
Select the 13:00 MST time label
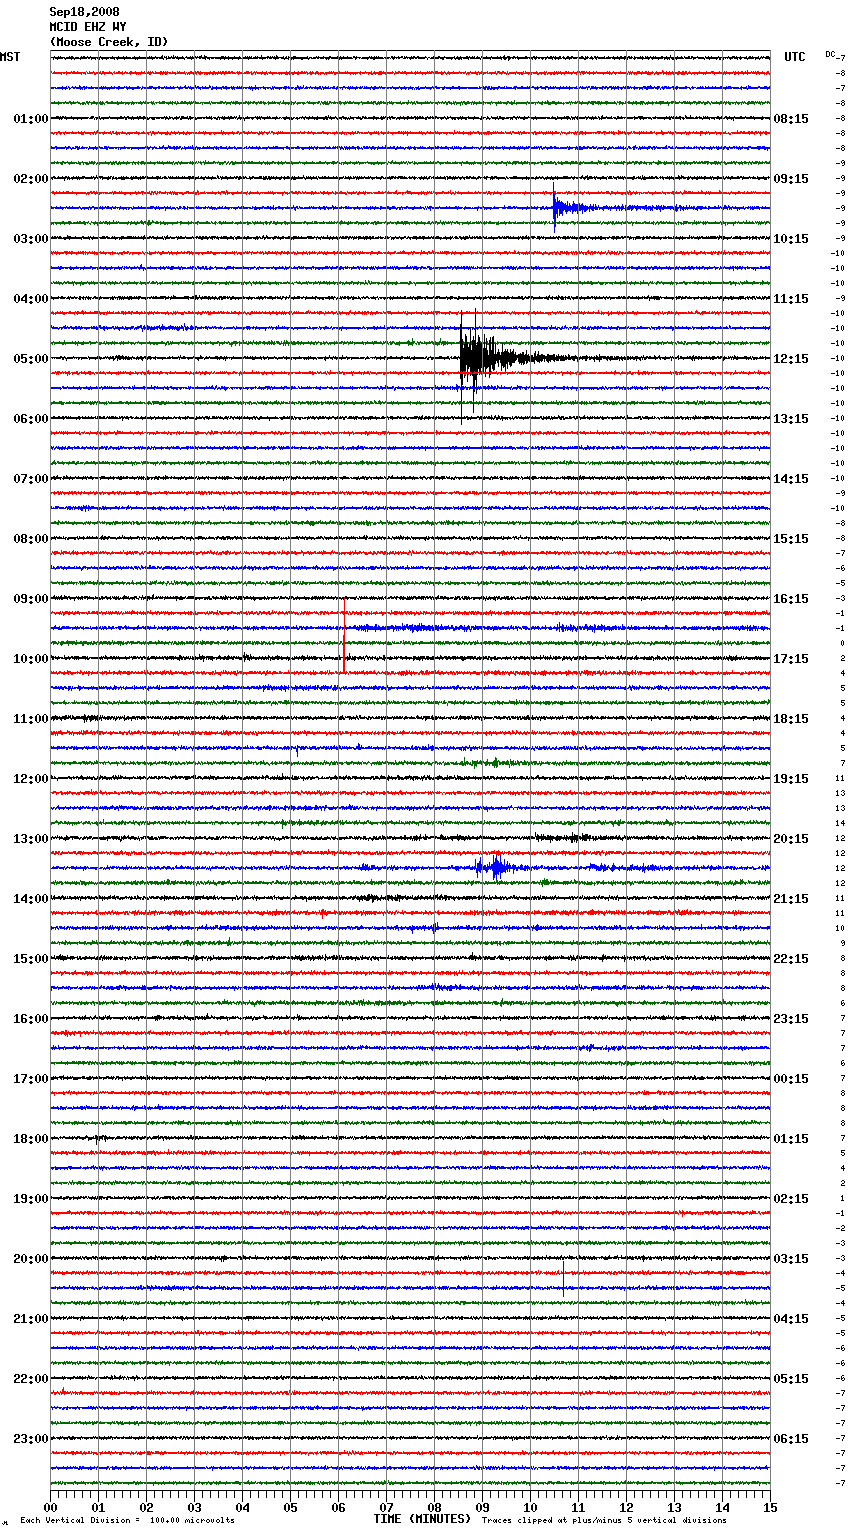(30, 839)
